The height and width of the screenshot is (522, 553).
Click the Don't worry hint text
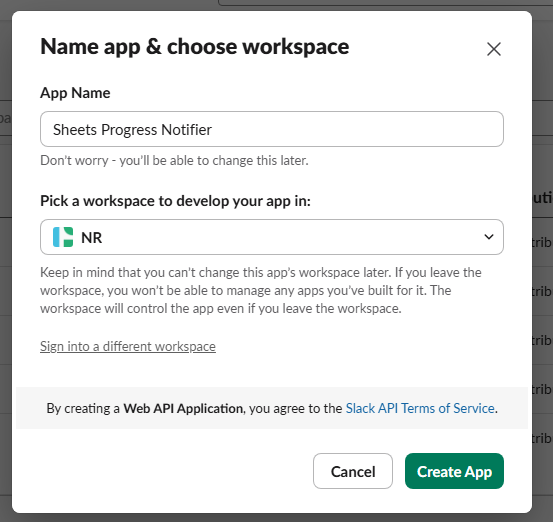pos(174,160)
